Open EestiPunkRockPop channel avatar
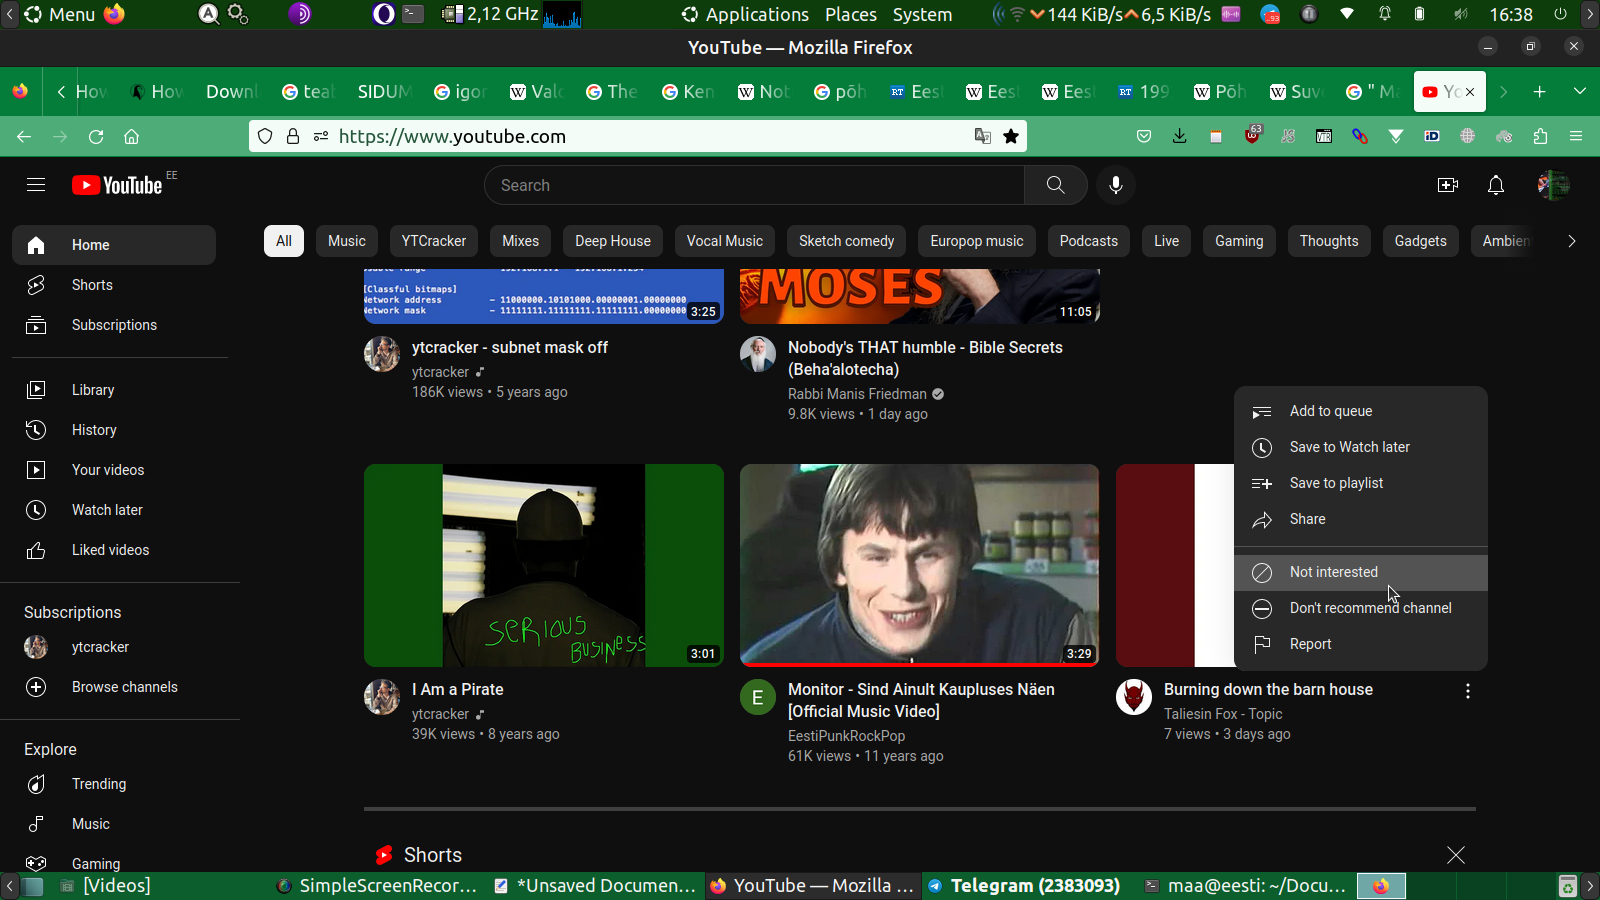 pos(758,697)
